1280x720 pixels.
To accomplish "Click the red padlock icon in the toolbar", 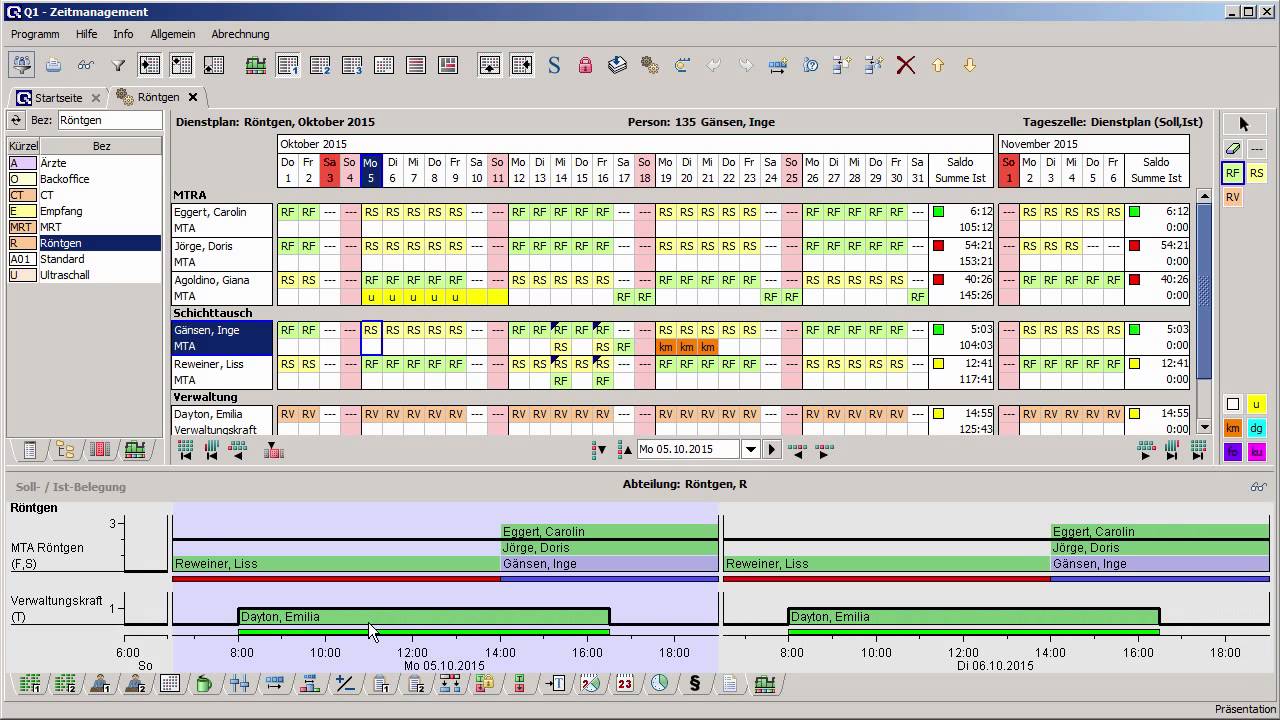I will (586, 65).
